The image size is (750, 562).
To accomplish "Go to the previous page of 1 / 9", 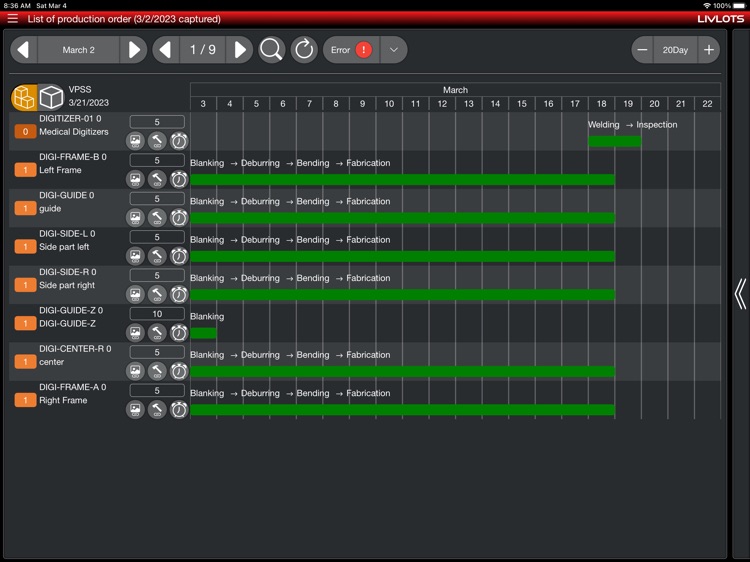I will point(165,50).
